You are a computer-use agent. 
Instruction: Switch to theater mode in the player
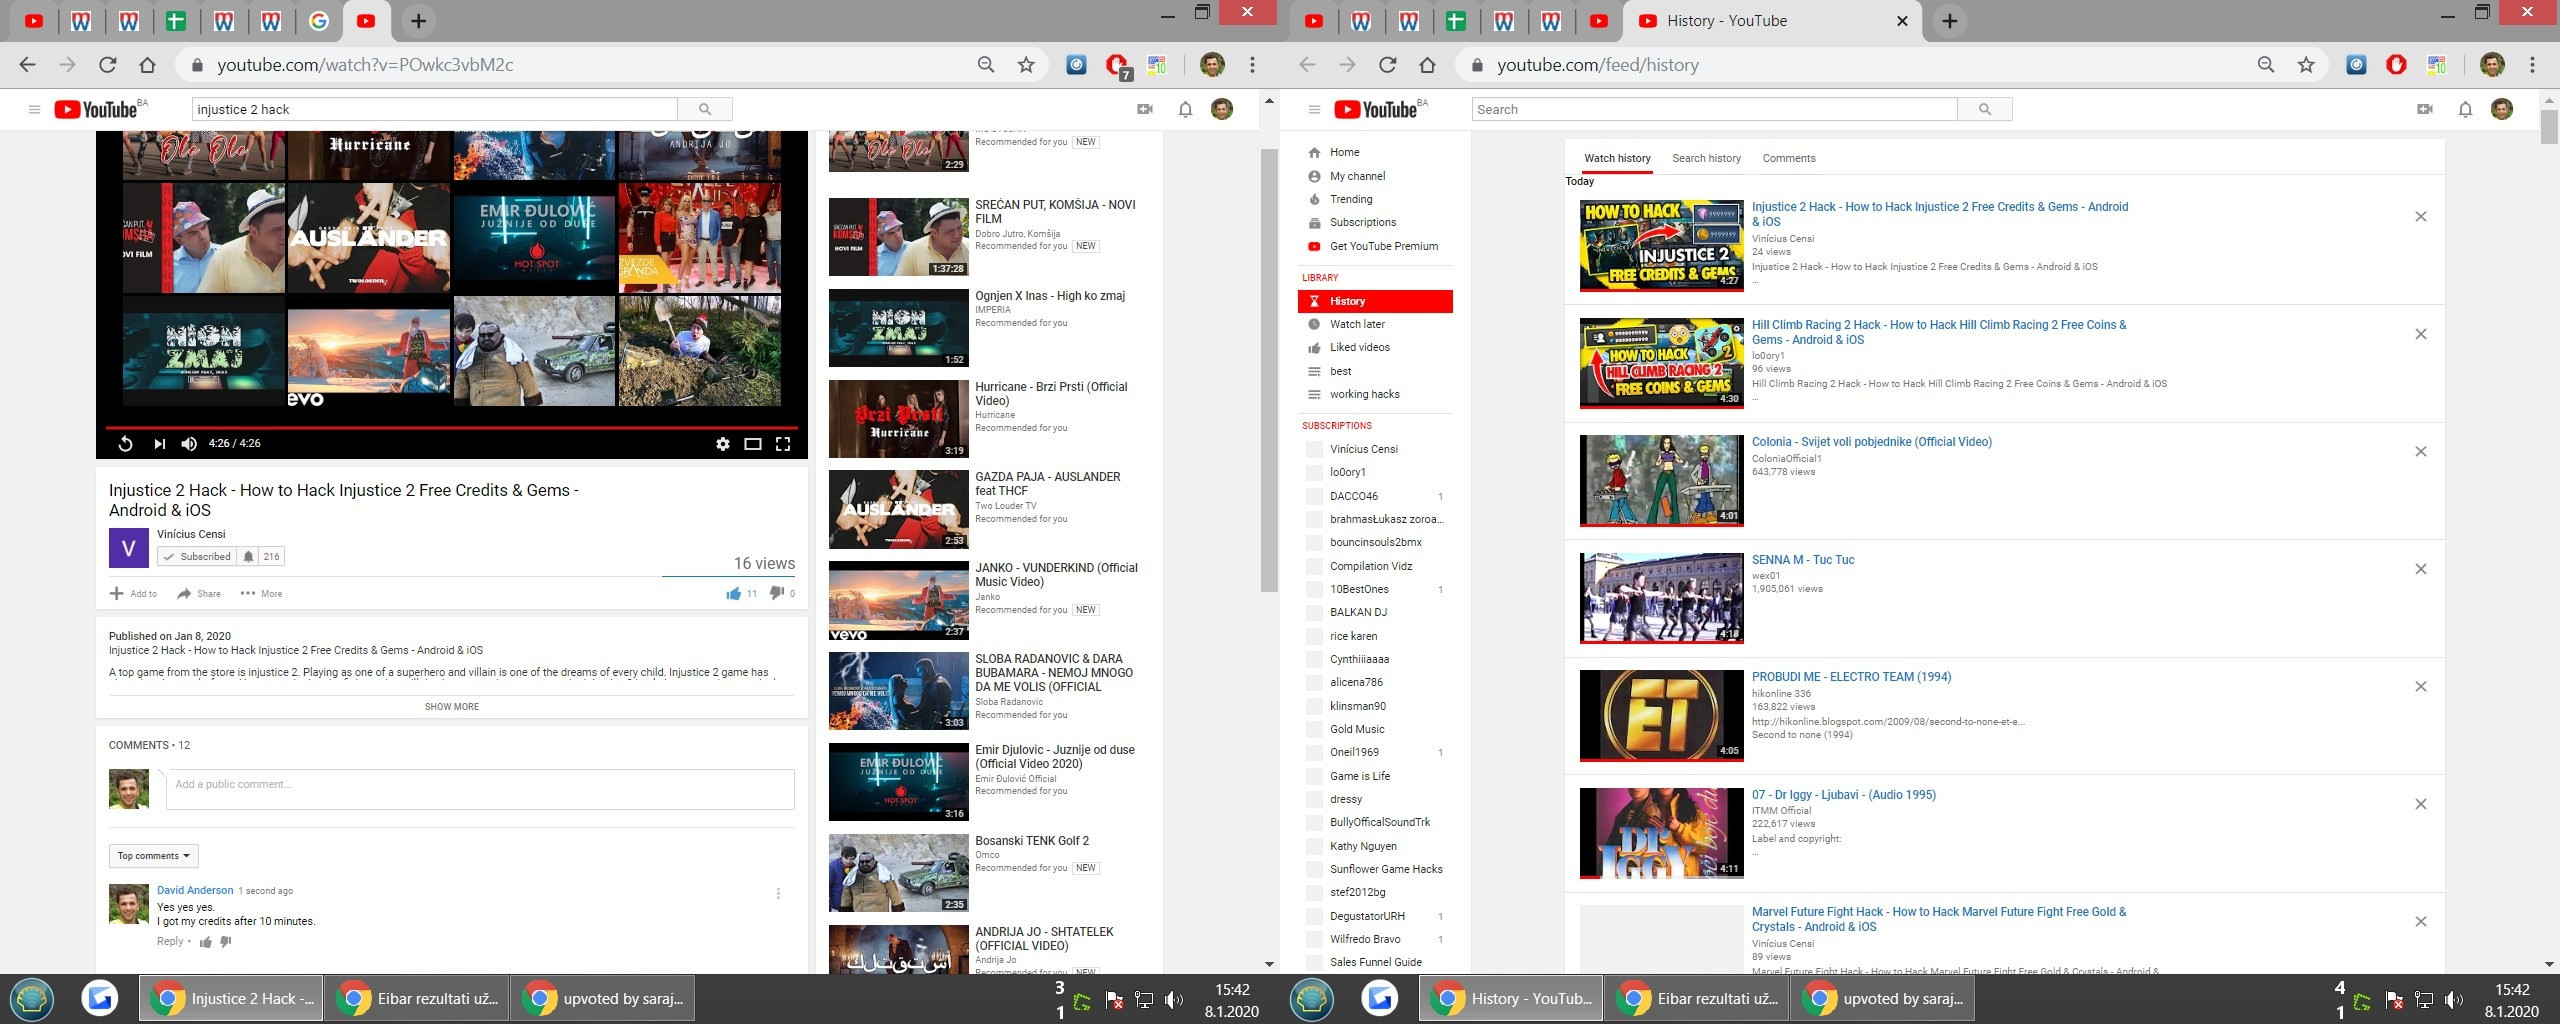(753, 444)
